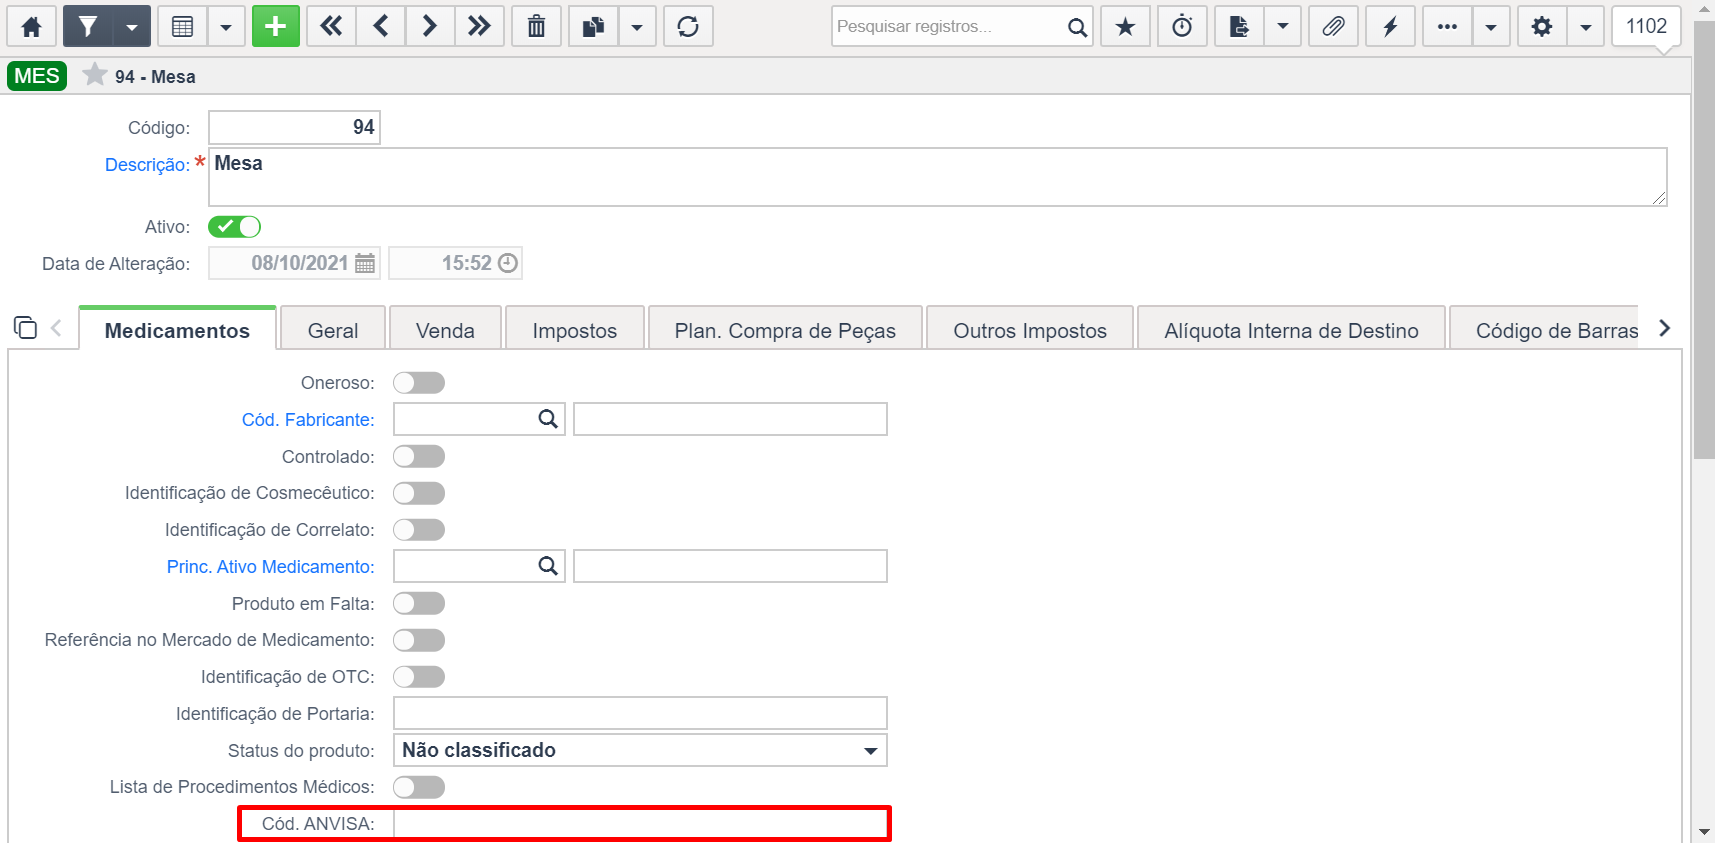
Task: Open lightning bolt actions icon
Action: click(x=1391, y=26)
